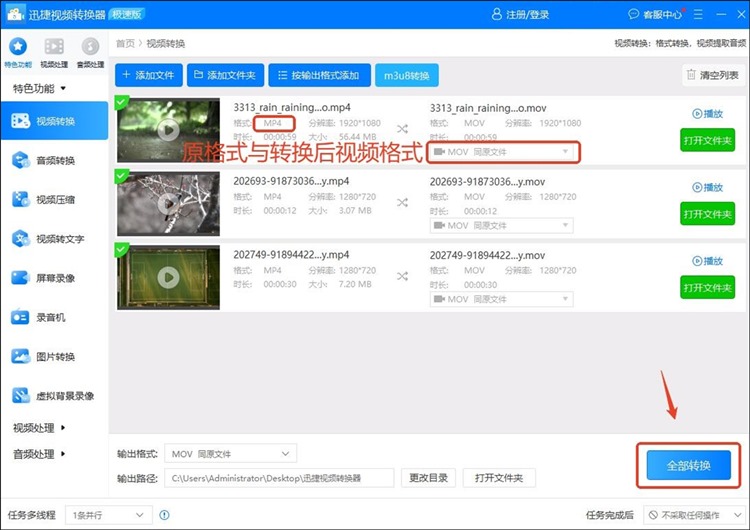Click file name 3313_rain_raining...o.mp4
This screenshot has height=530, width=750.
[292, 107]
